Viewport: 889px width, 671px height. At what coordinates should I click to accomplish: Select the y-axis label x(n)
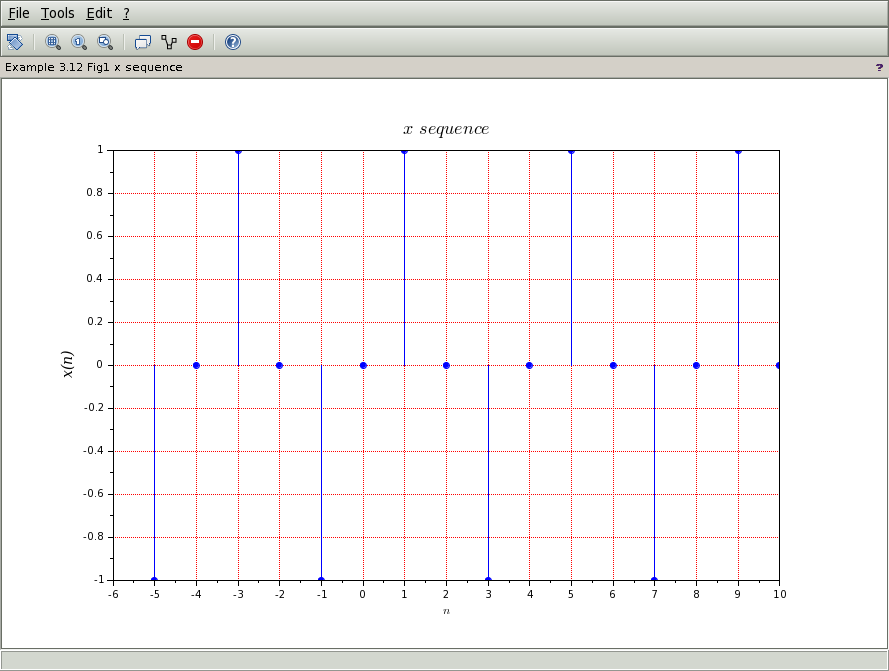tap(67, 365)
